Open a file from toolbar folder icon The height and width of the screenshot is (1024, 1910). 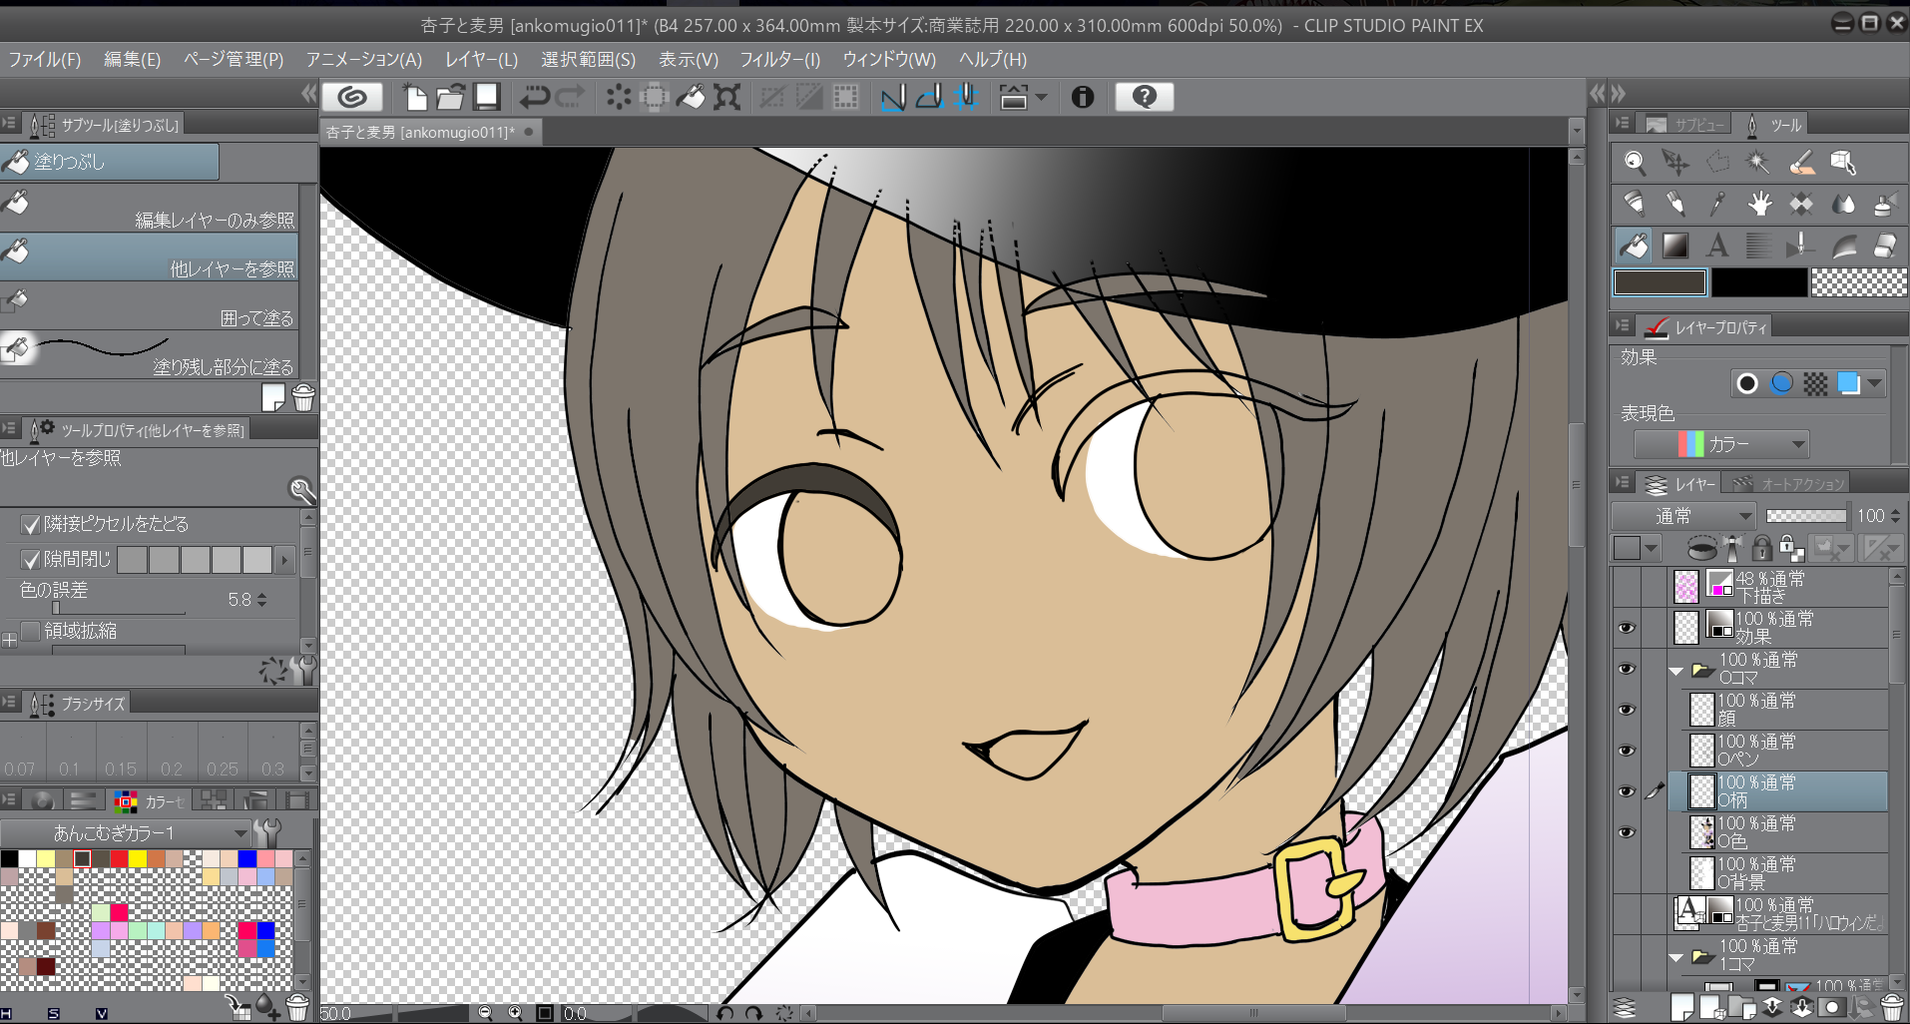pos(451,97)
